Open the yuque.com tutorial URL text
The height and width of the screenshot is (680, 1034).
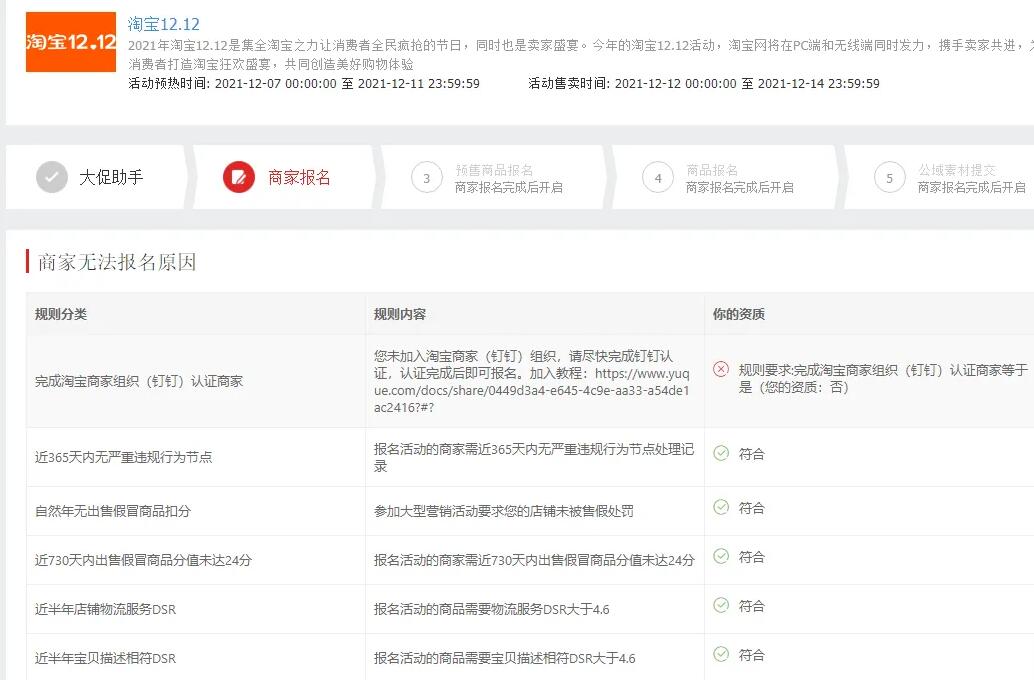click(532, 390)
